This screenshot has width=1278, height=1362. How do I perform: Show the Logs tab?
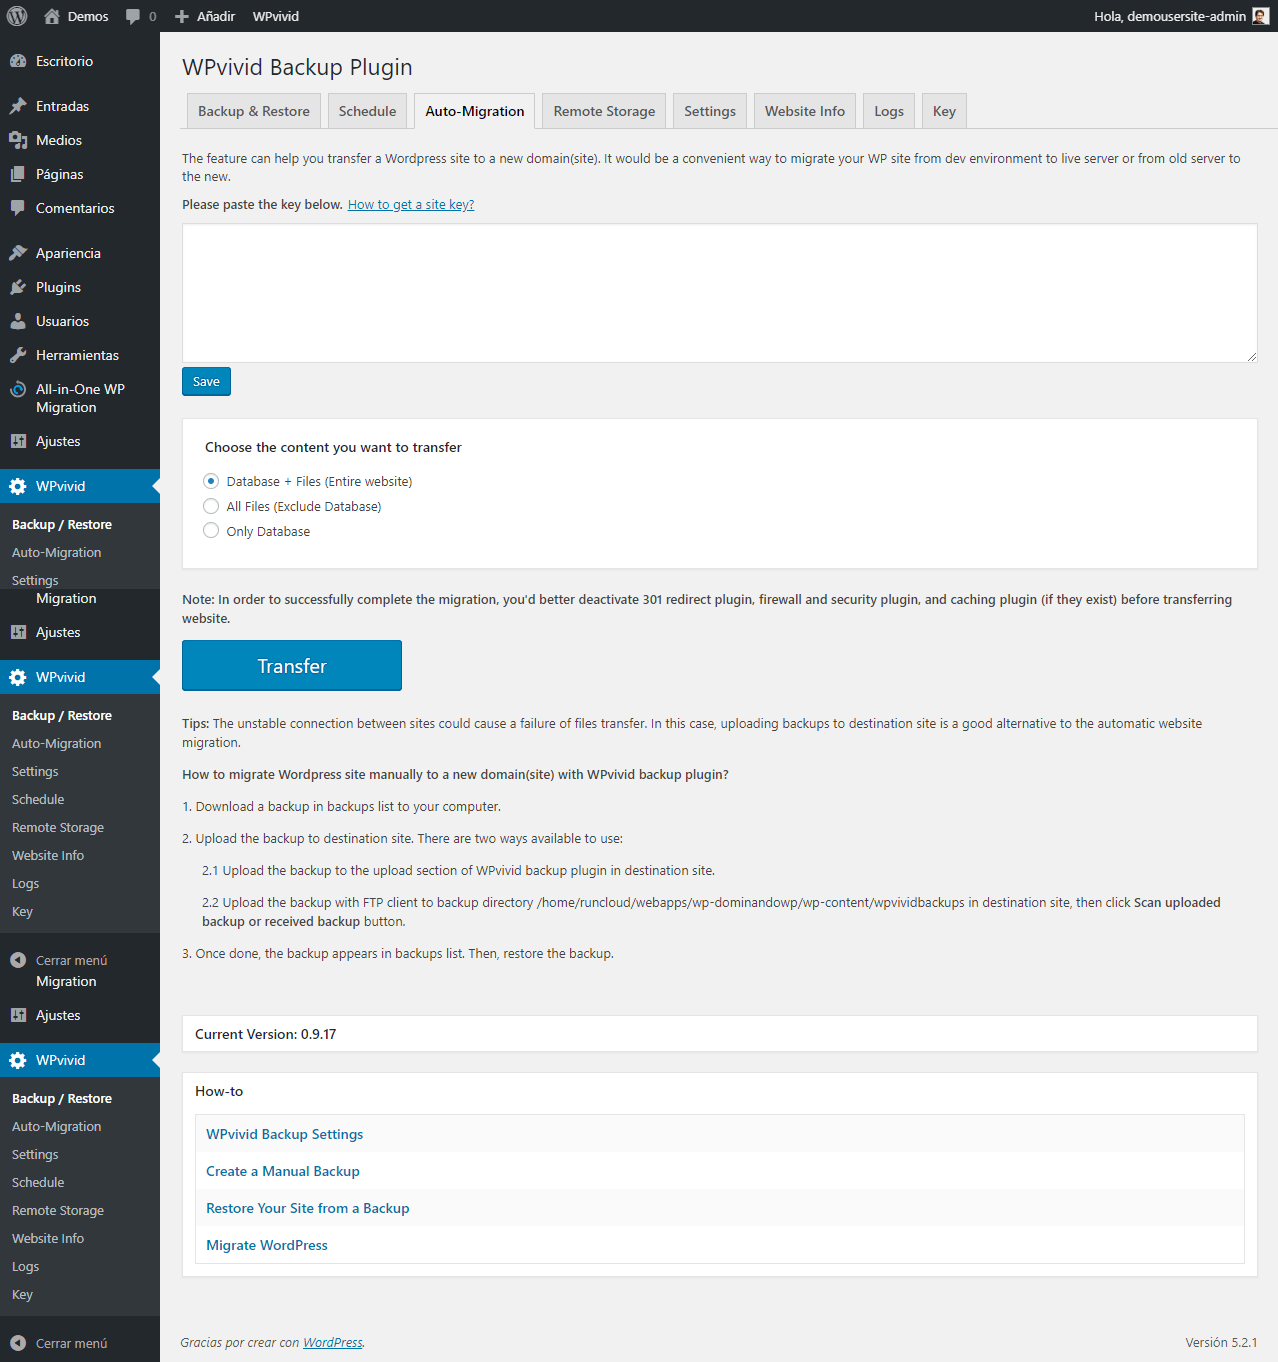tap(889, 111)
